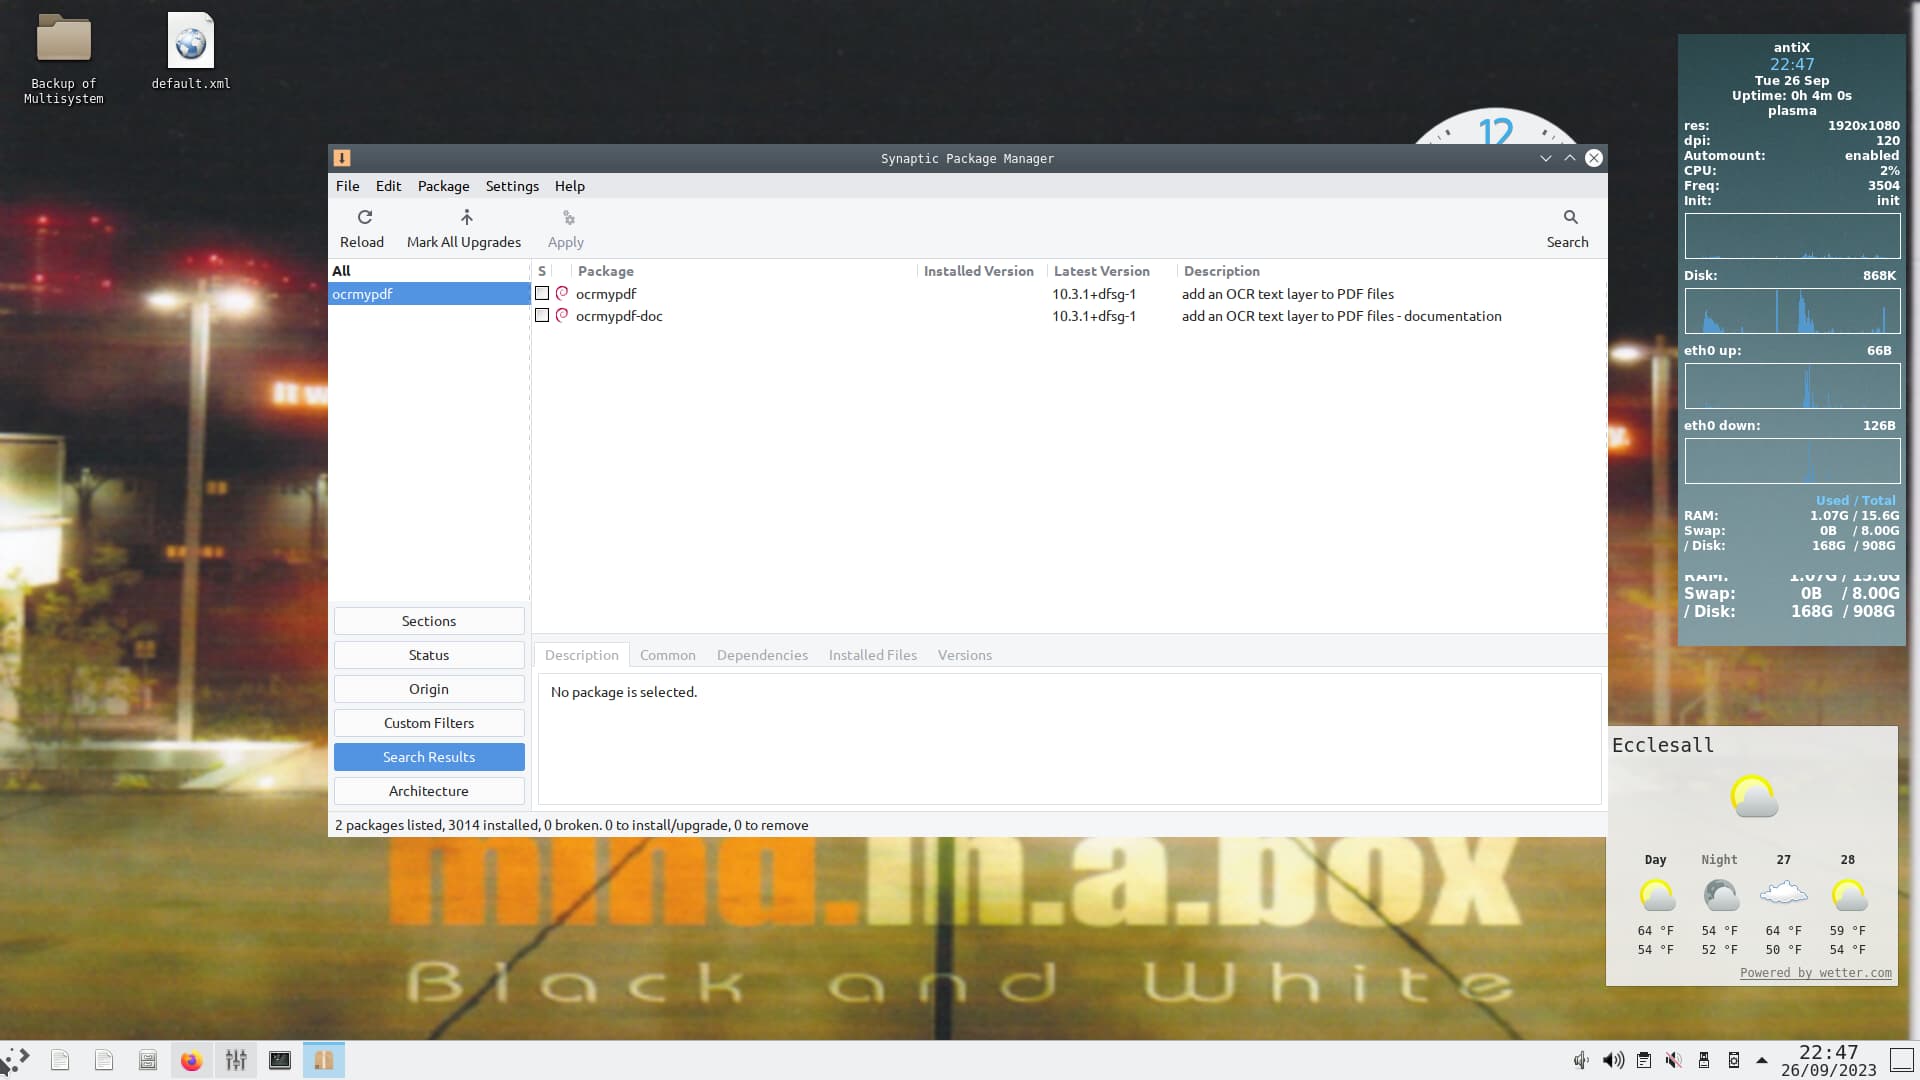
Task: Click description 'add an OCR text layer to PDF files - documentation'
Action: point(1342,316)
